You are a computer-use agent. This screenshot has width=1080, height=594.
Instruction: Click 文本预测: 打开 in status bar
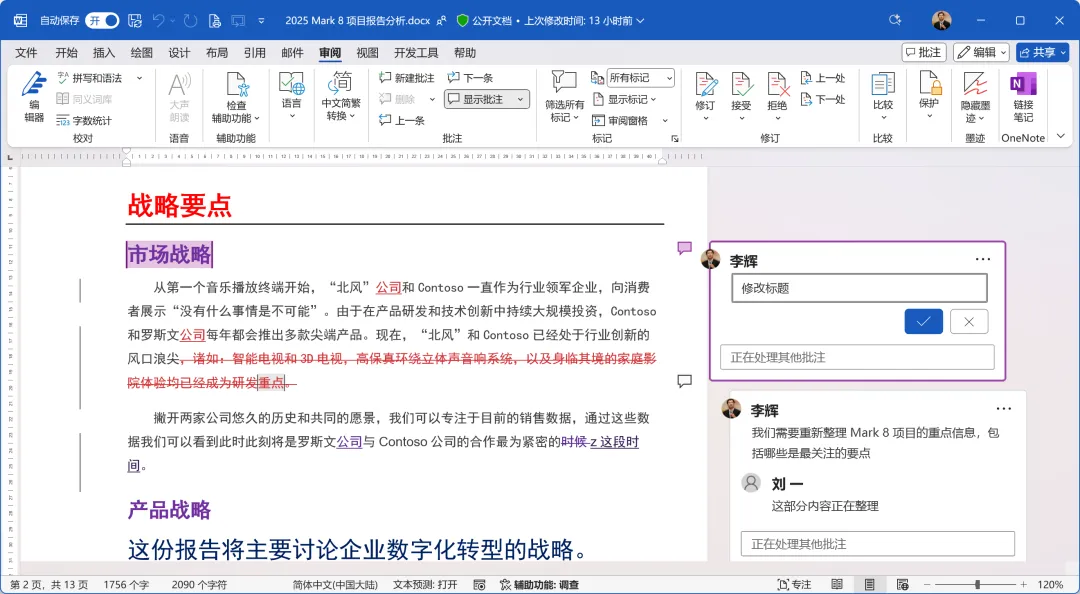click(x=425, y=585)
